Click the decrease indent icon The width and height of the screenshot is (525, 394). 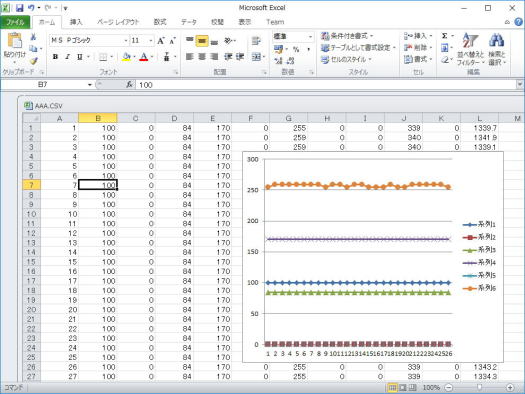click(228, 57)
